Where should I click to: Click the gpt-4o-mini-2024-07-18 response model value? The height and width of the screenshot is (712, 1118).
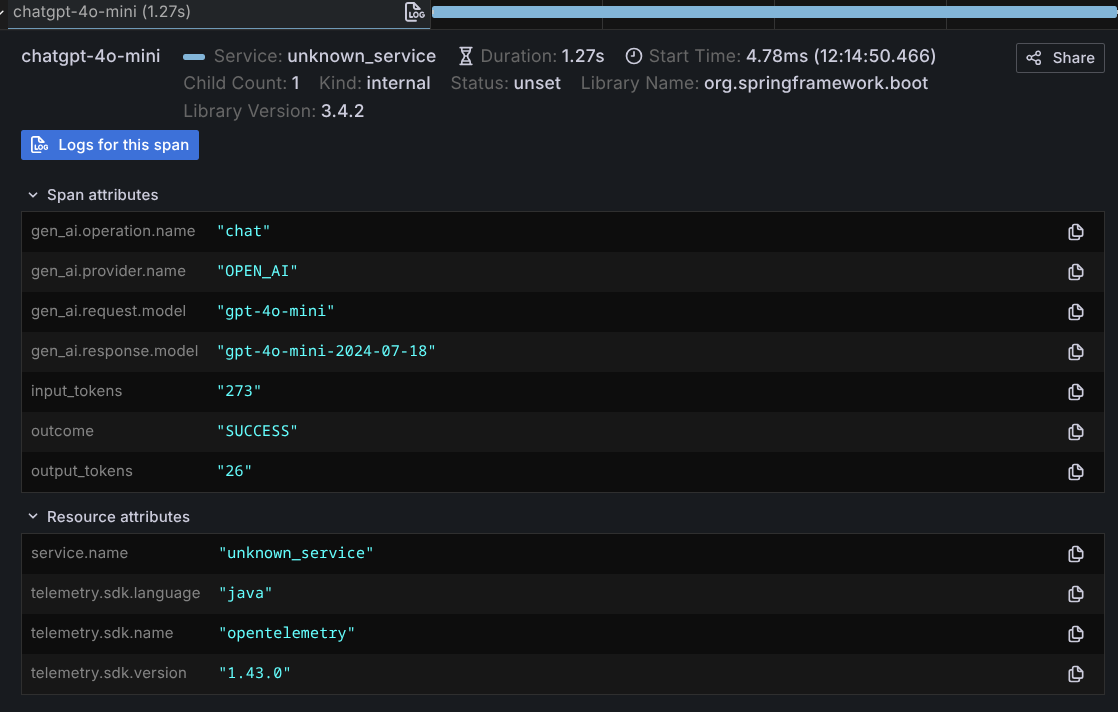[x=327, y=352]
